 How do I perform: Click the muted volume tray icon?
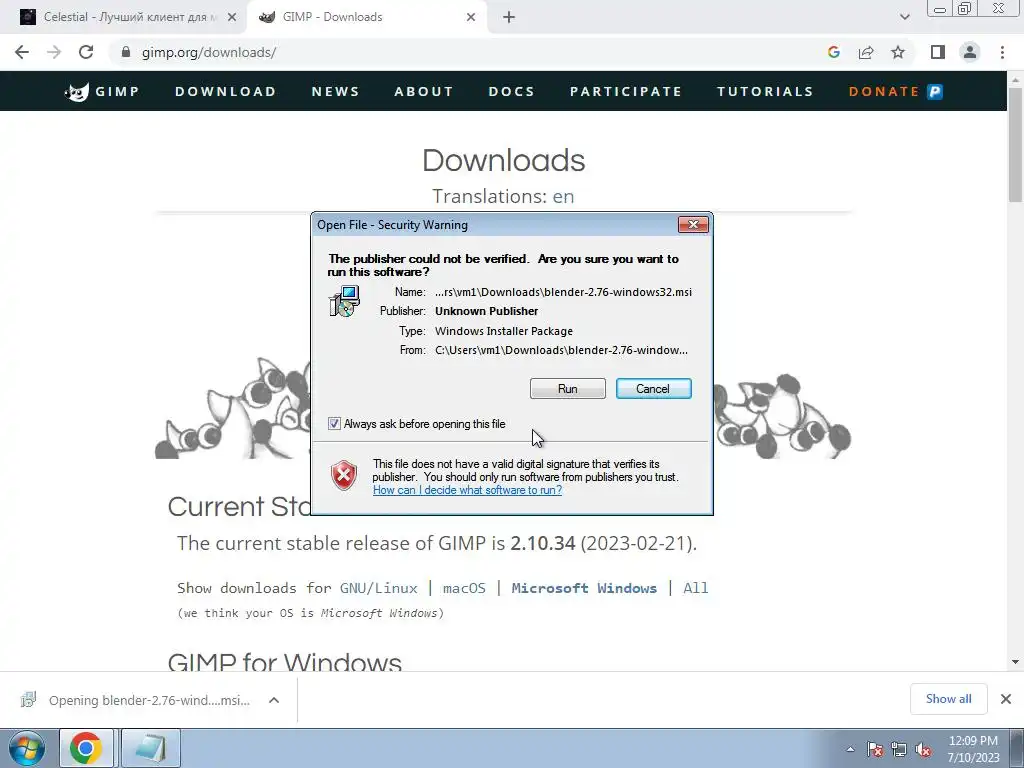(x=923, y=749)
